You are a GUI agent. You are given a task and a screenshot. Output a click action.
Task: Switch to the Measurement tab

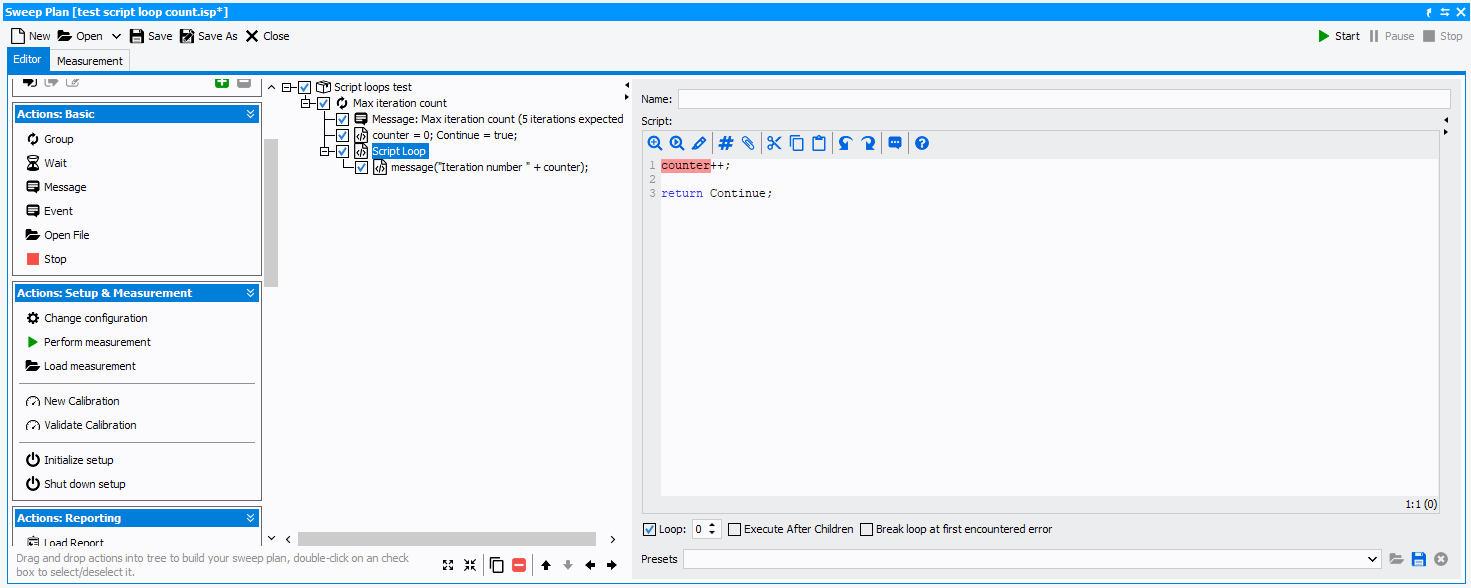click(90, 60)
